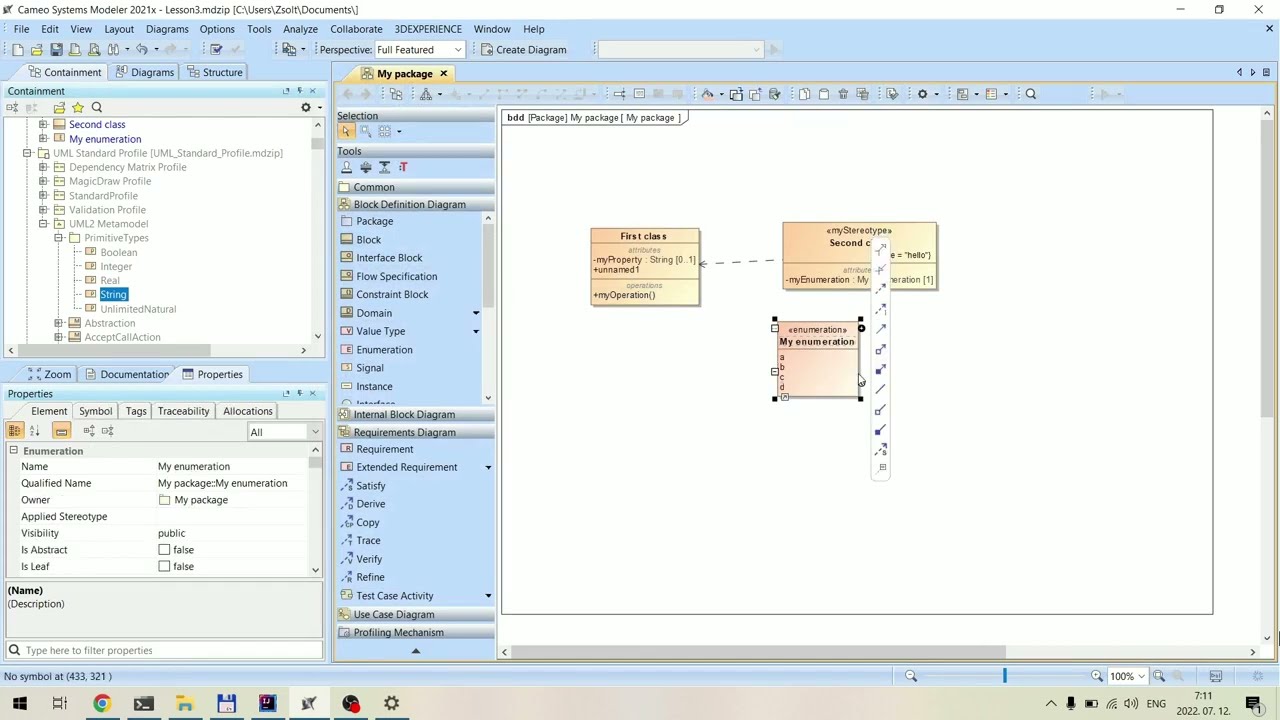Select the Constraint Block palette tool

[392, 294]
